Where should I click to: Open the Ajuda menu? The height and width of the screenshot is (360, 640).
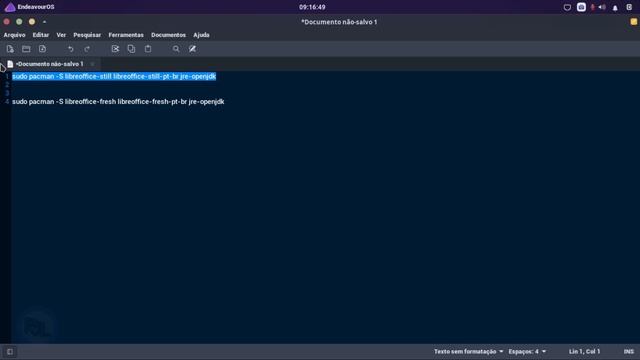click(201, 35)
